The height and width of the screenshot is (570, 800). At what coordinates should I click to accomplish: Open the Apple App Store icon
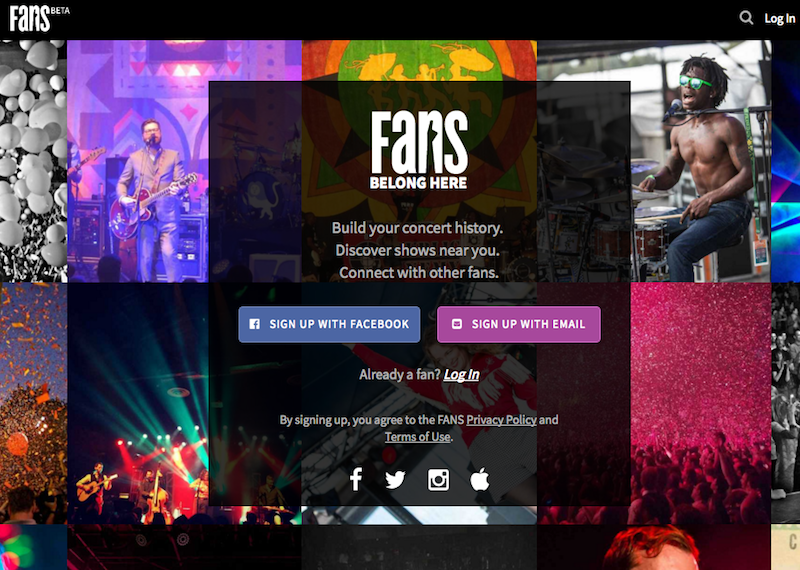[480, 479]
